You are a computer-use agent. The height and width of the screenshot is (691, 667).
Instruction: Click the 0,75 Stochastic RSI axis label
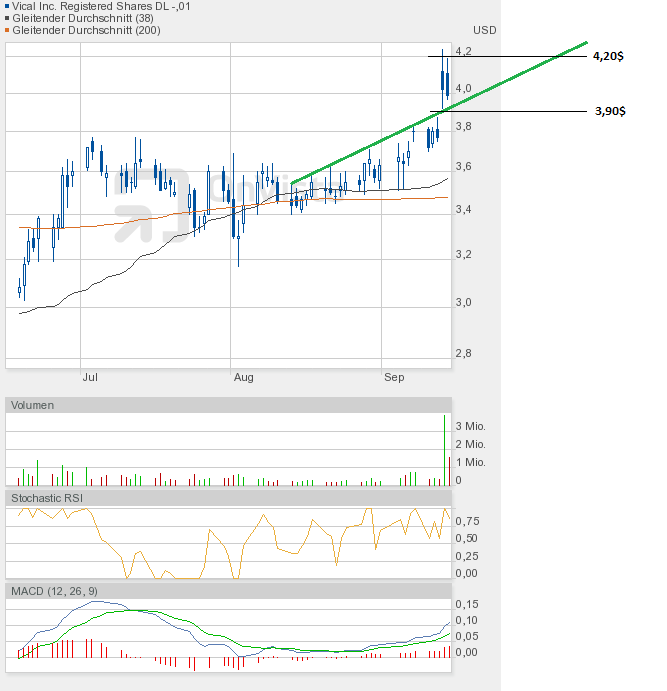tap(466, 521)
